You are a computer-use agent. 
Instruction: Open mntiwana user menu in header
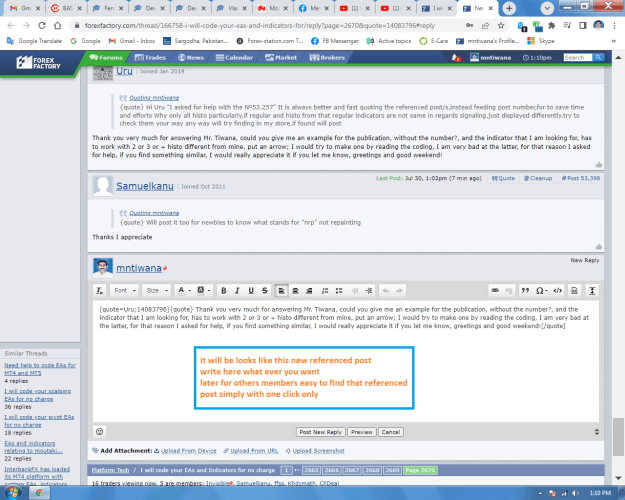coord(491,57)
